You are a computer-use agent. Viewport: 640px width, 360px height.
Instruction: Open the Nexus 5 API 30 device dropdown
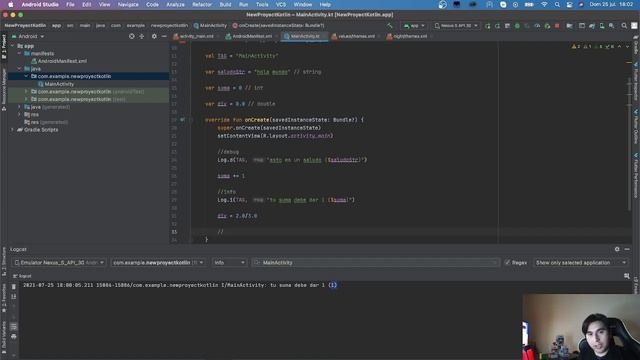tap(456, 25)
